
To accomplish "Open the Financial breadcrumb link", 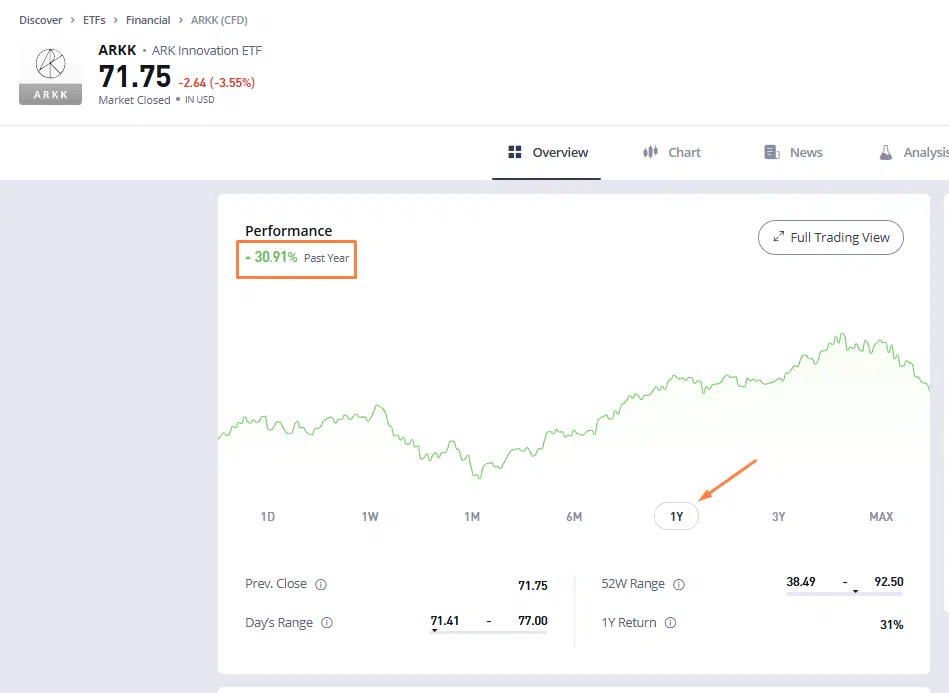I will click(148, 20).
